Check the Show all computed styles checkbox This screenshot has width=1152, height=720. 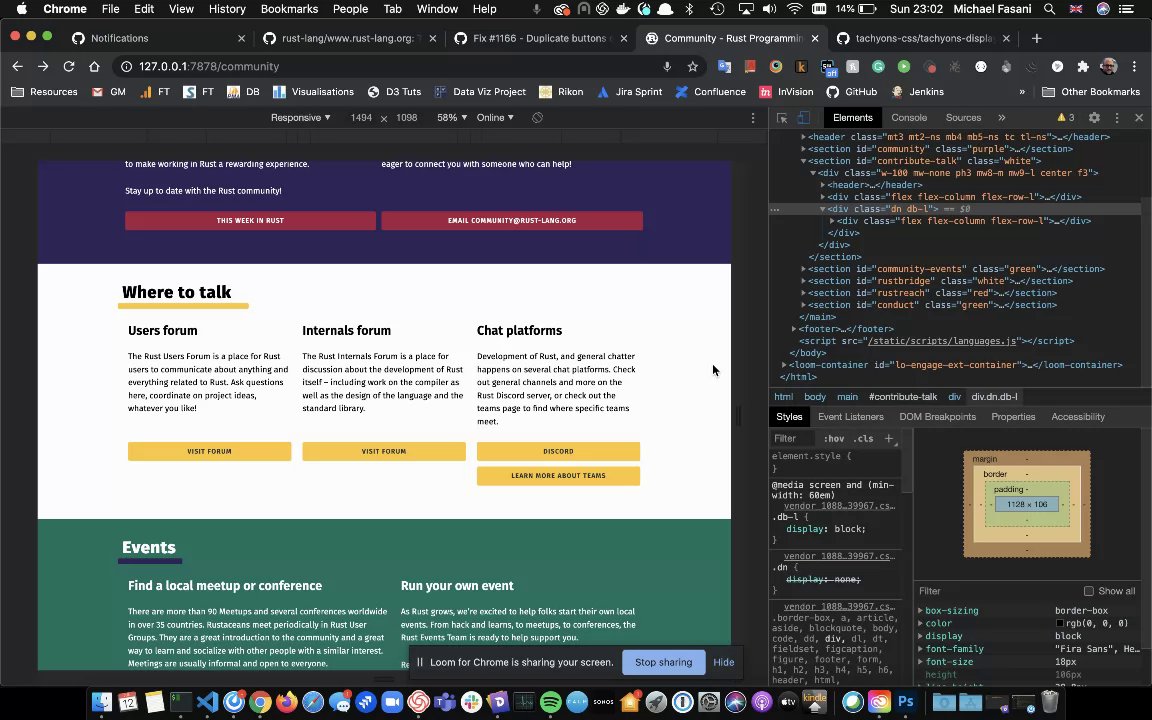pyautogui.click(x=1088, y=591)
